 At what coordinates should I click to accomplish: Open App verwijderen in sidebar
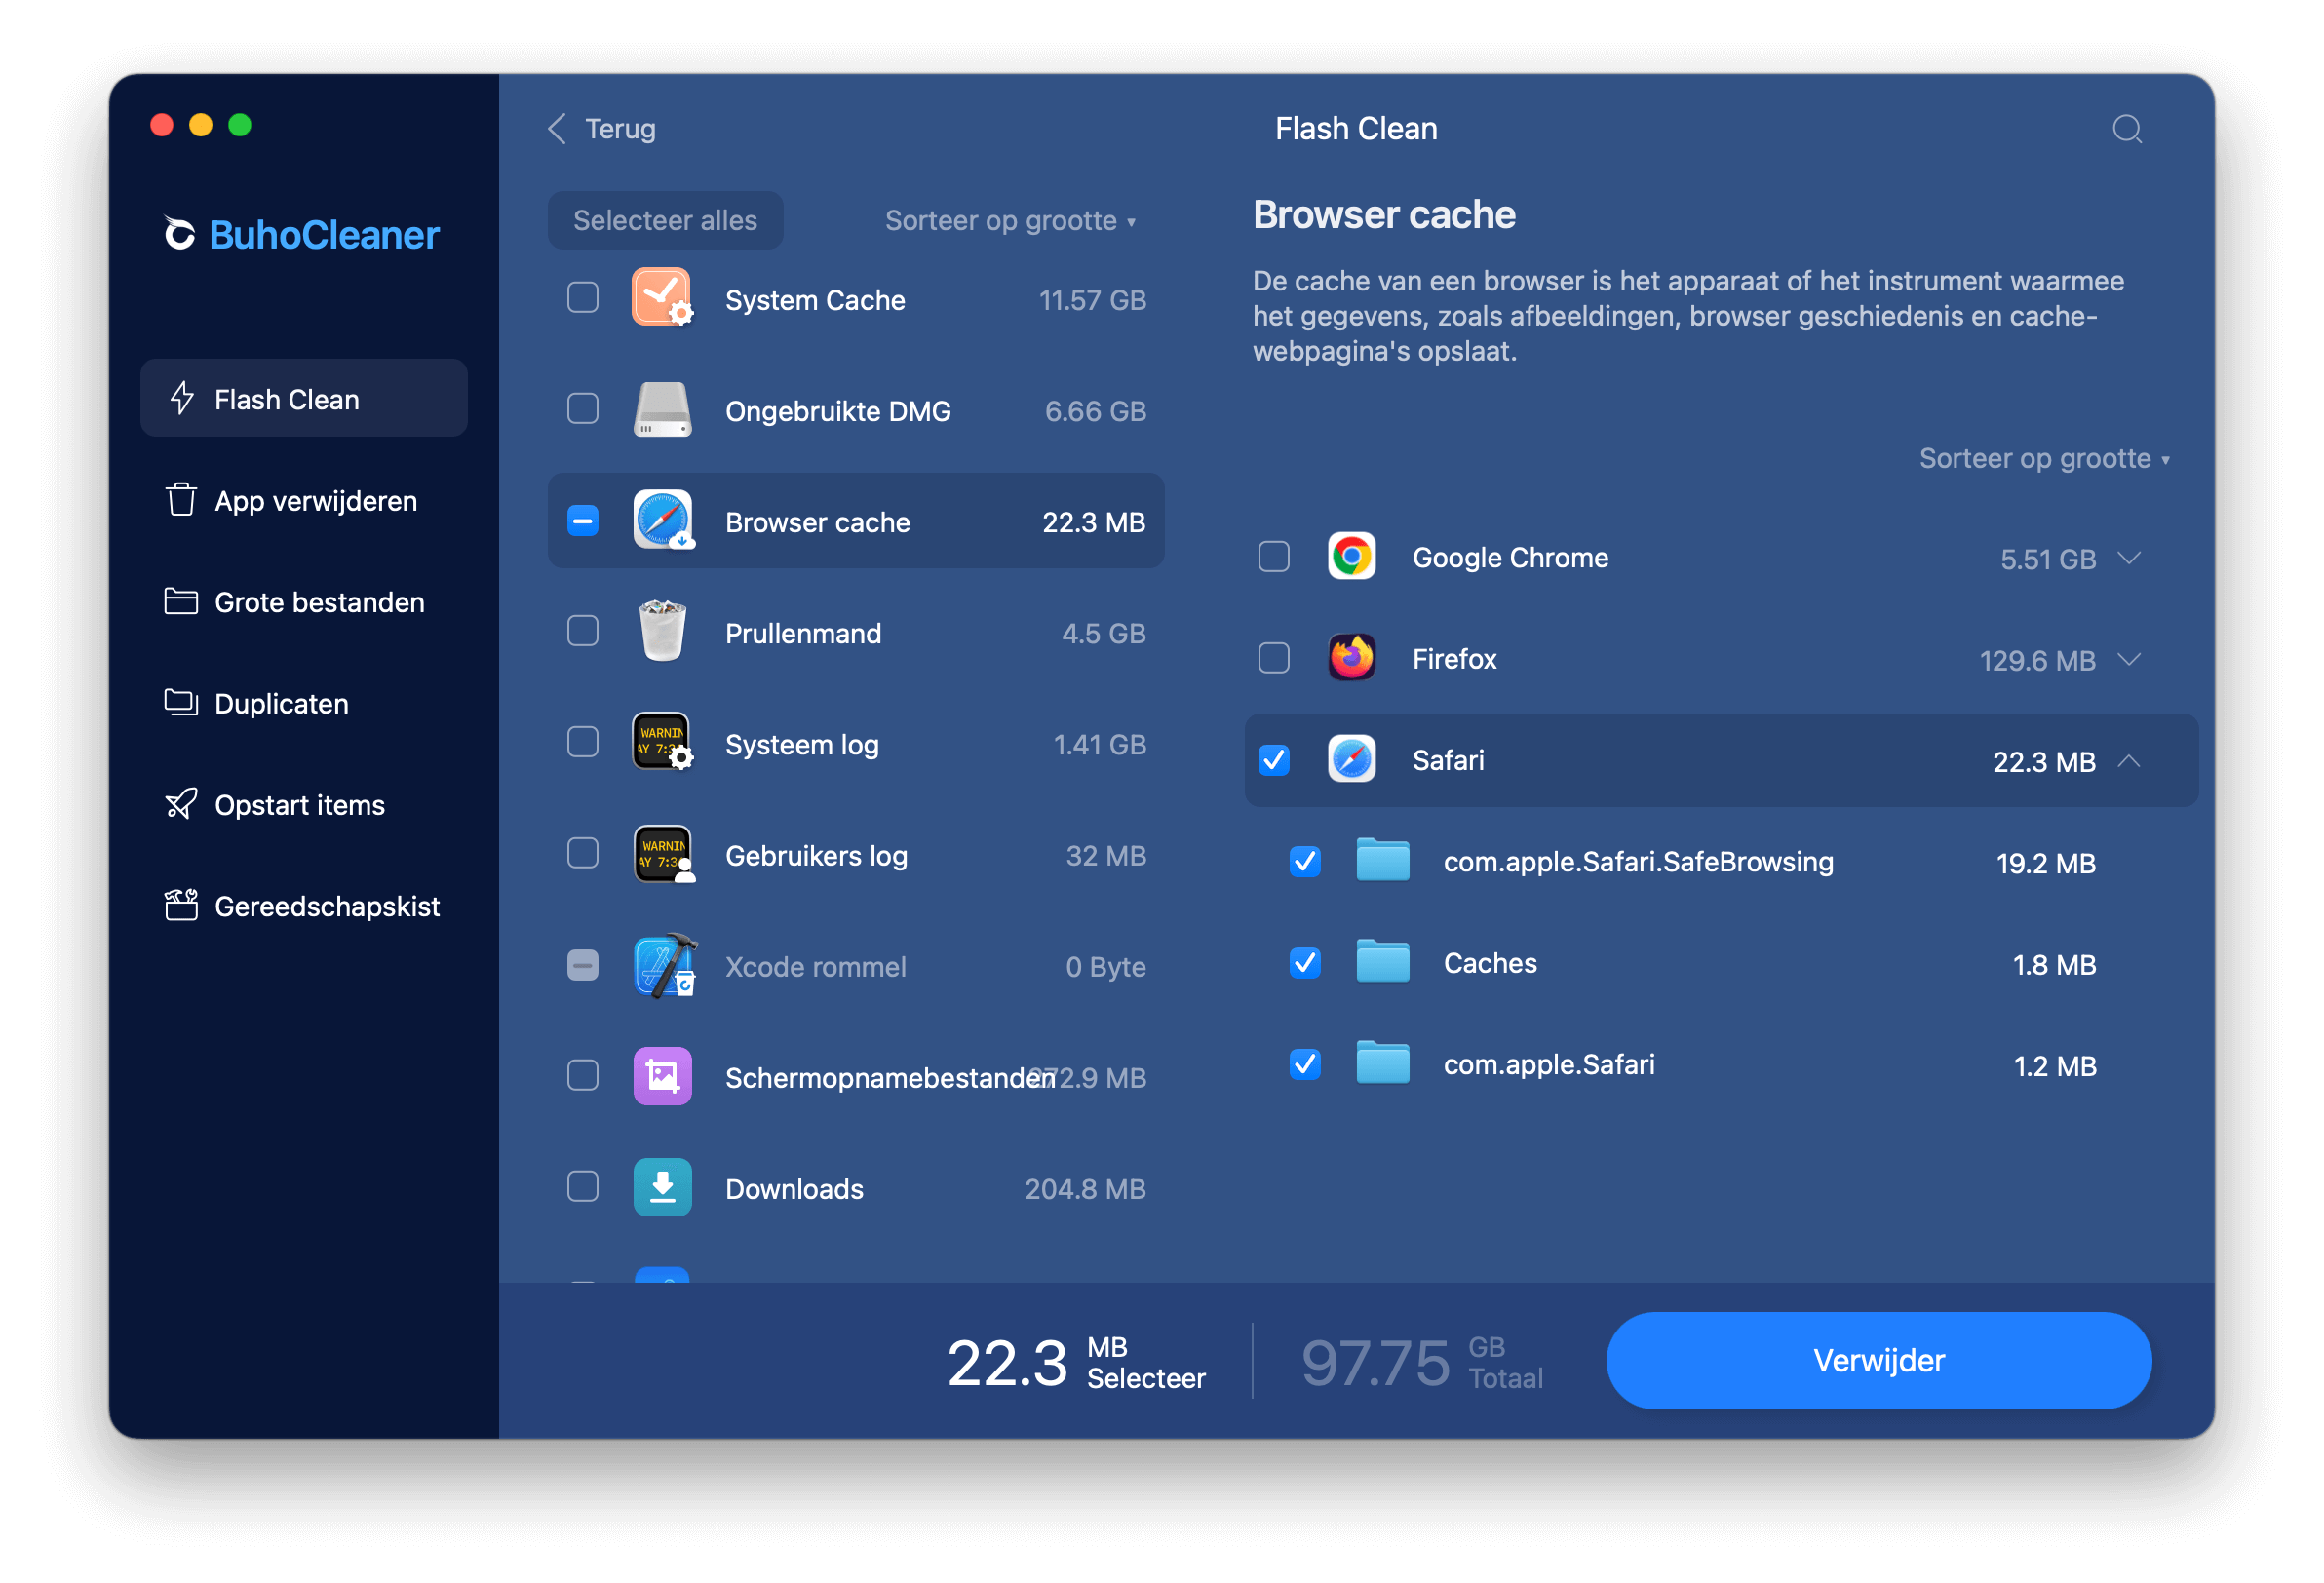304,500
